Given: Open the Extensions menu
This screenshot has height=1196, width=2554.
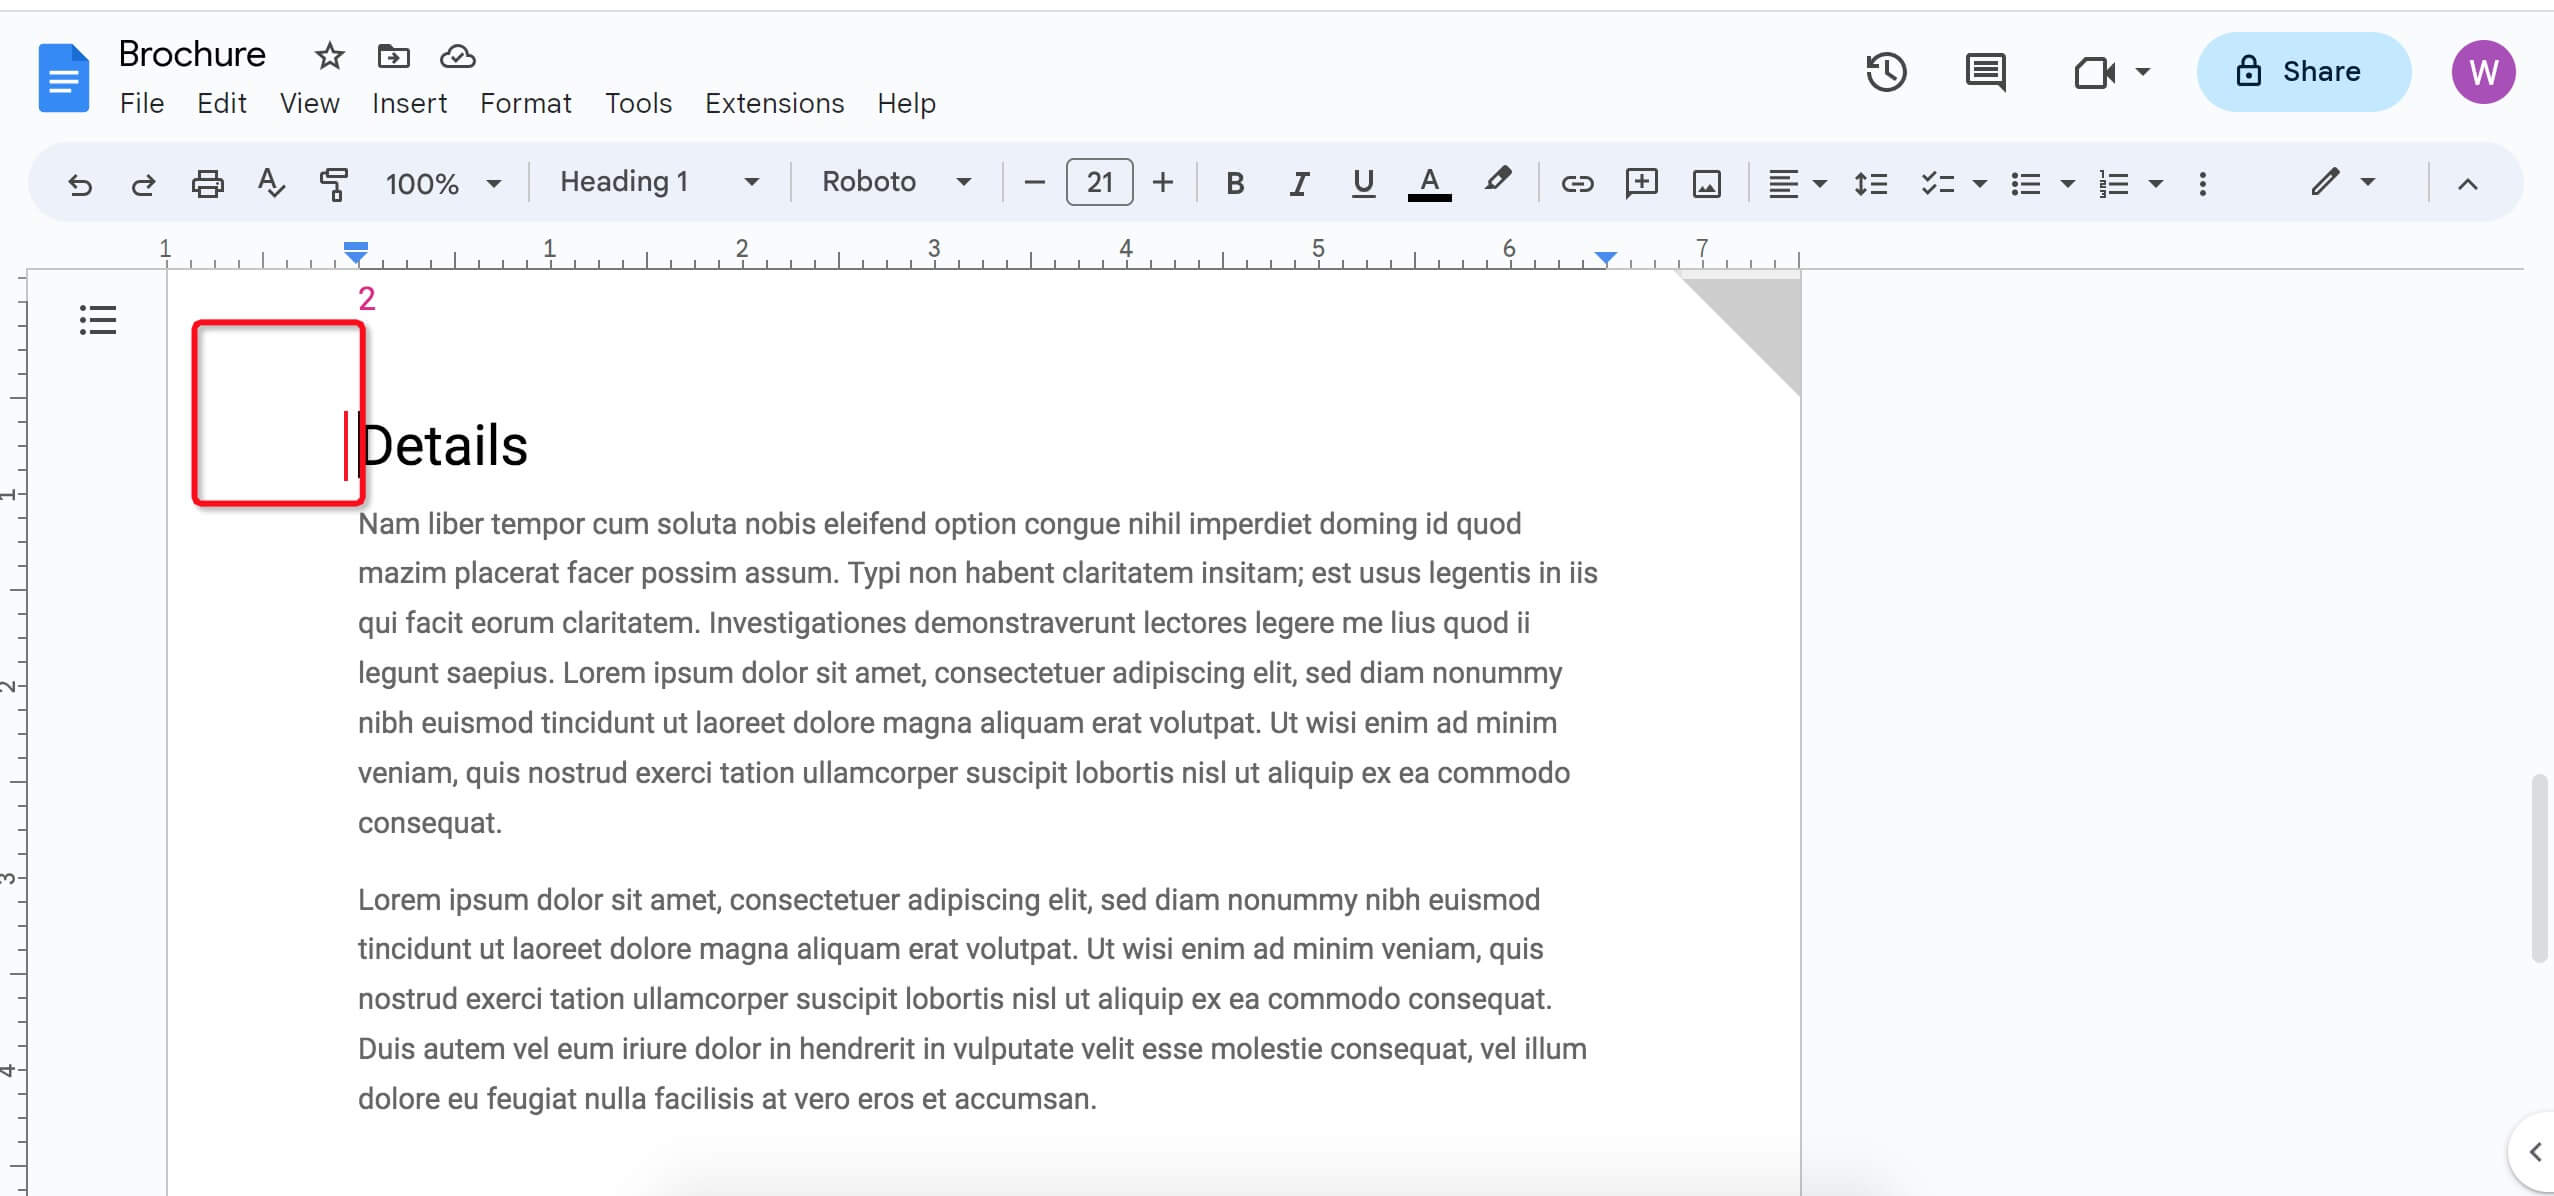Looking at the screenshot, I should [x=774, y=104].
